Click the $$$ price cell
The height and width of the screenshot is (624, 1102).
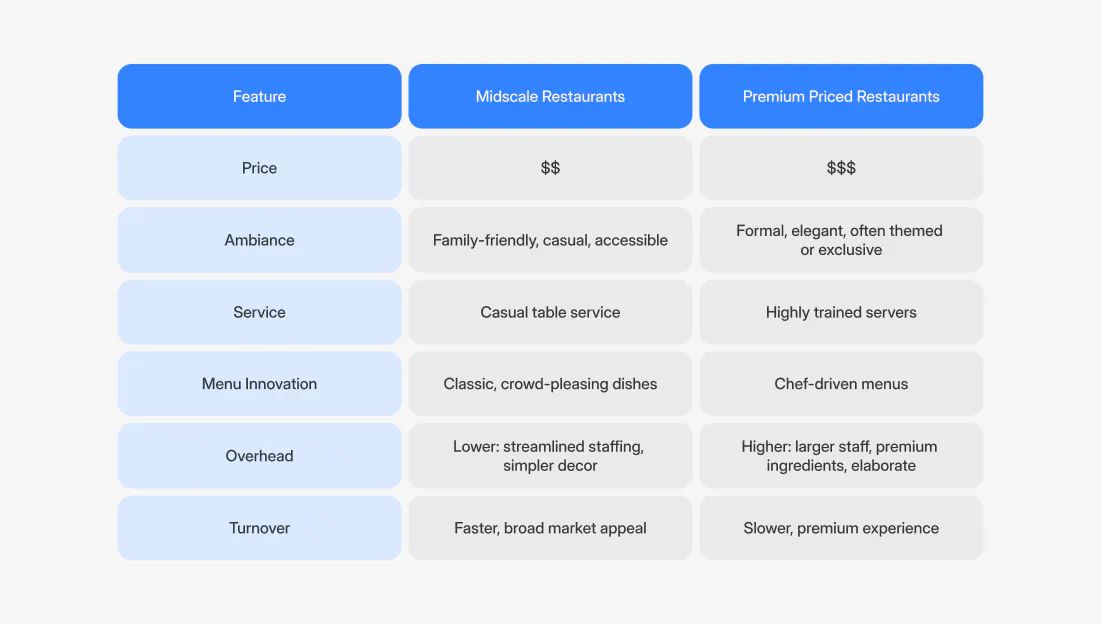(x=841, y=168)
